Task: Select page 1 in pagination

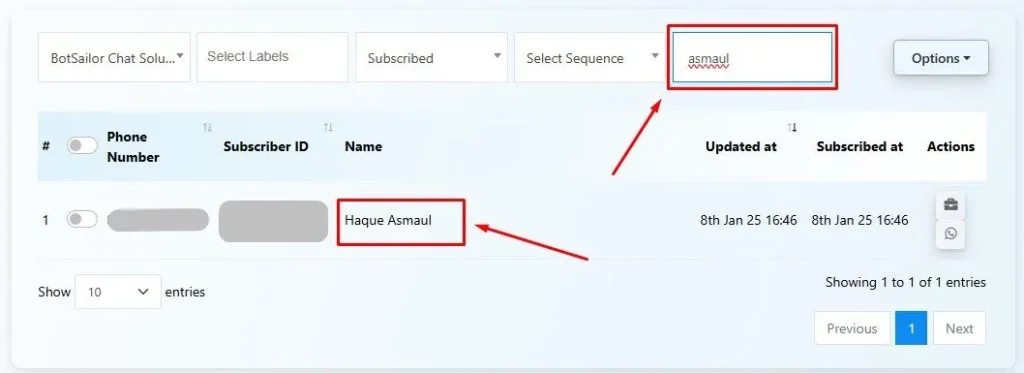Action: pos(911,329)
